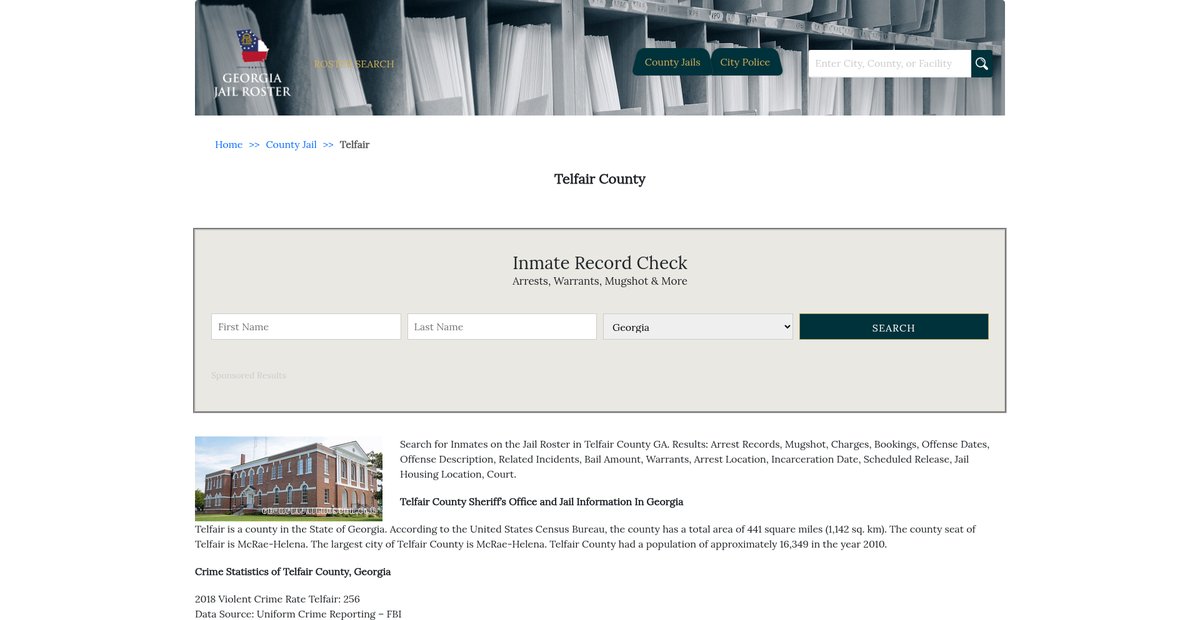Click the Uniform Crime Reporting data source line
The image size is (1200, 620).
pos(298,614)
